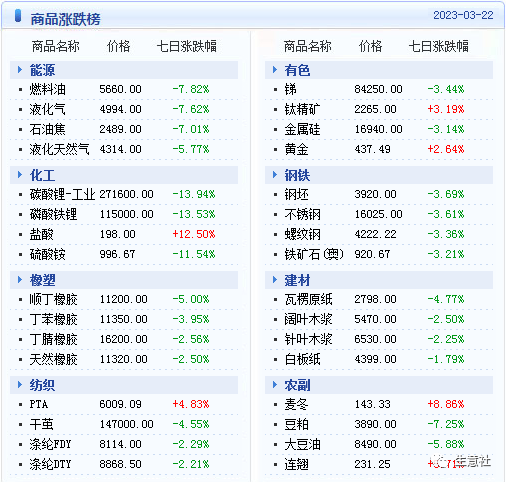Select the 大豆油 commodity name
Screen dimensions: 506x482
tap(302, 444)
